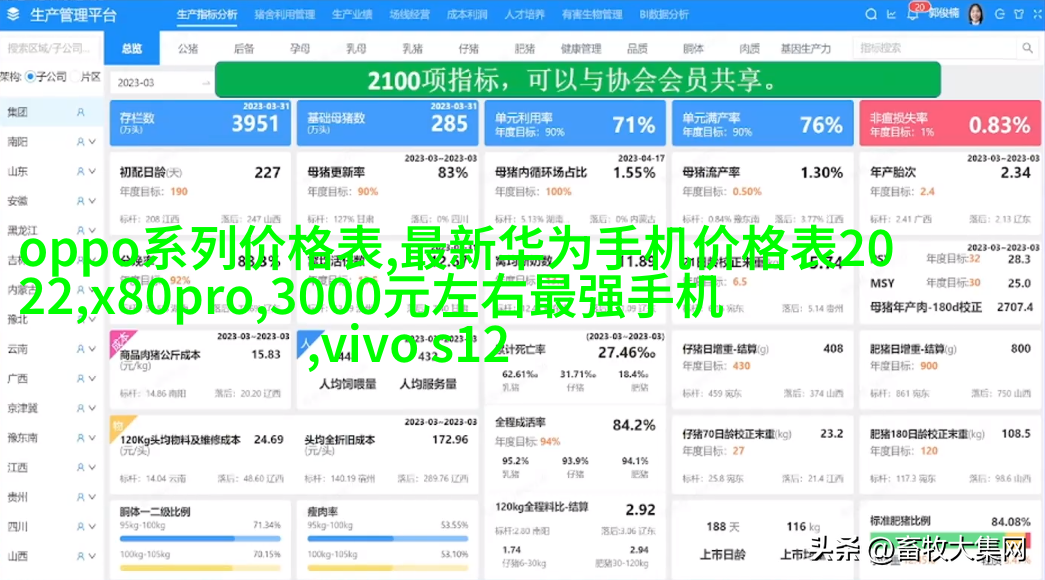Expand the 山东 tree node
Screen dimensions: 1045x580
[92, 172]
